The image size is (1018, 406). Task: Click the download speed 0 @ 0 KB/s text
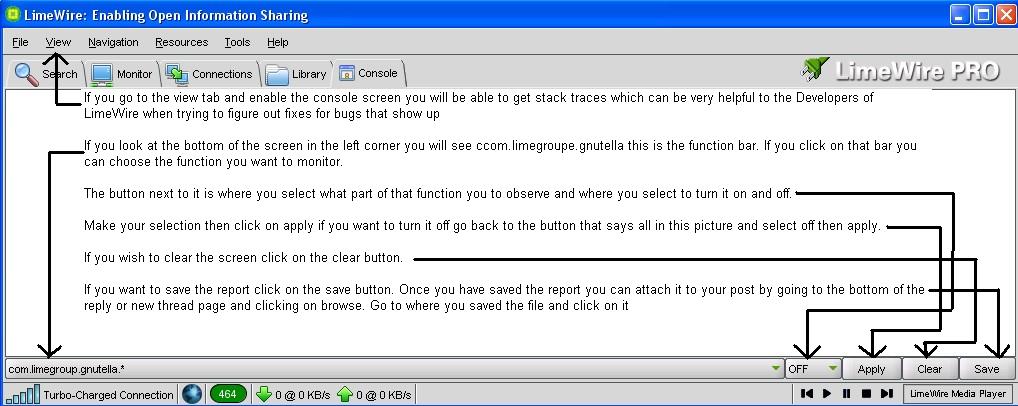click(x=303, y=395)
